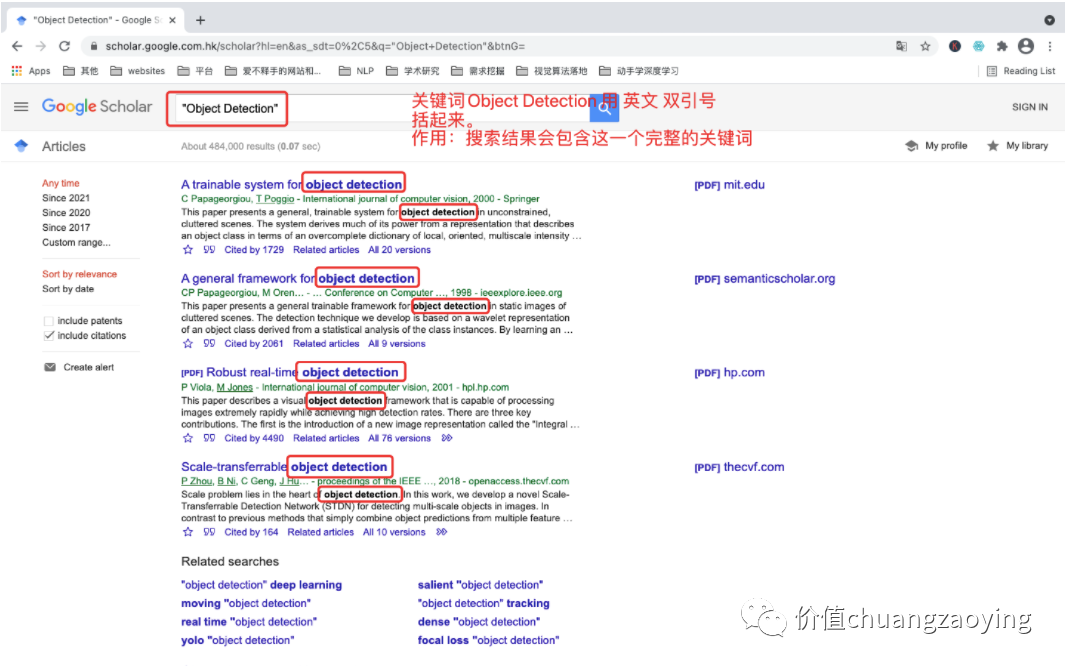Cite 'A general framework' result via quote icon
The height and width of the screenshot is (668, 1066).
[x=209, y=343]
